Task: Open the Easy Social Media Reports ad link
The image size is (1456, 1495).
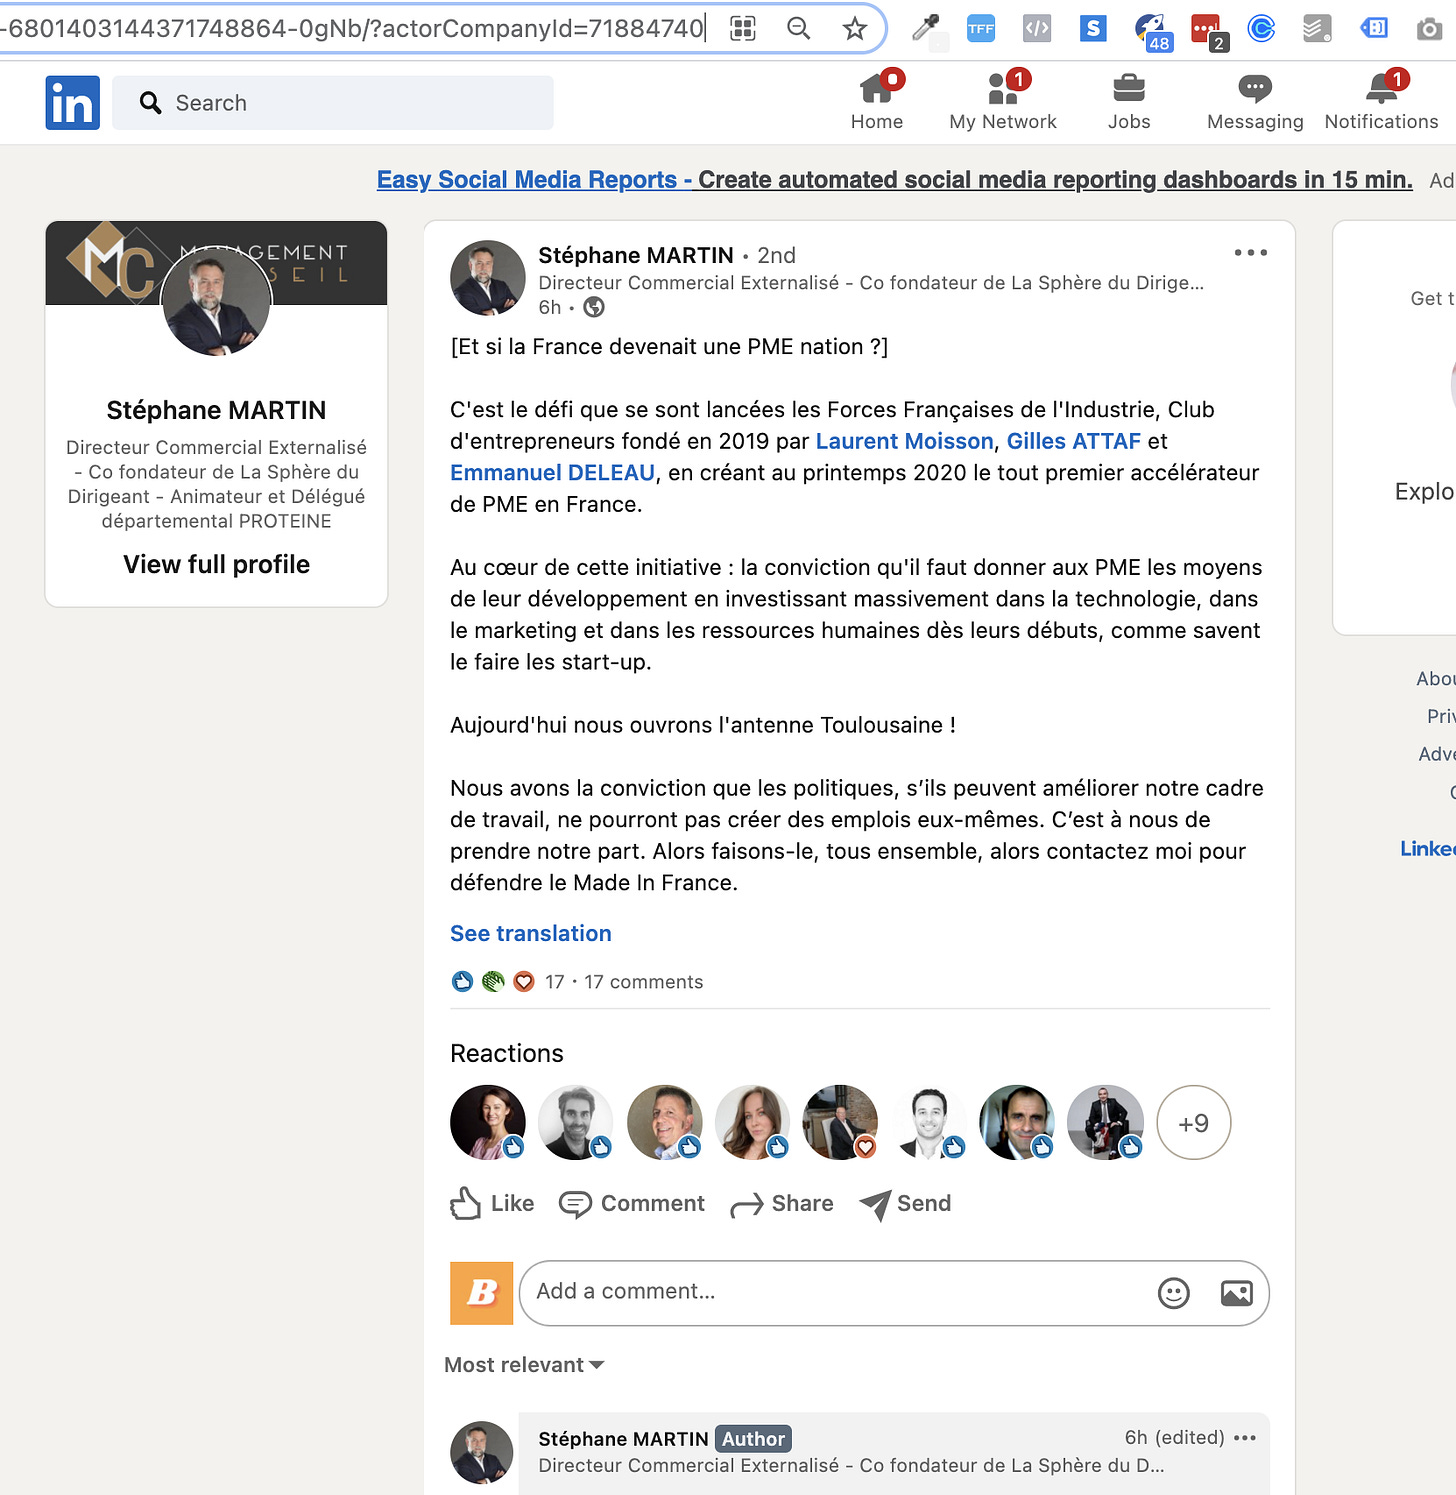Action: (x=895, y=180)
